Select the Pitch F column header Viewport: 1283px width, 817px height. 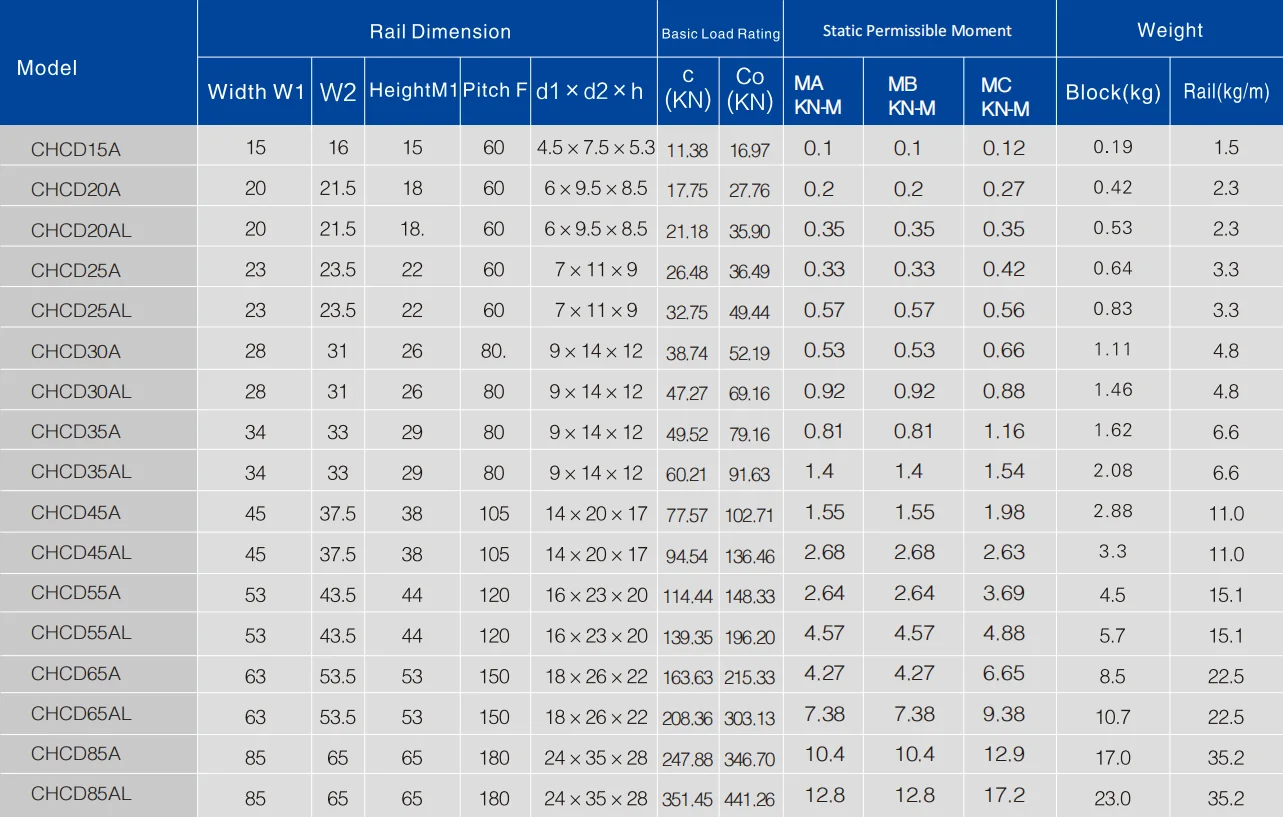(x=494, y=90)
